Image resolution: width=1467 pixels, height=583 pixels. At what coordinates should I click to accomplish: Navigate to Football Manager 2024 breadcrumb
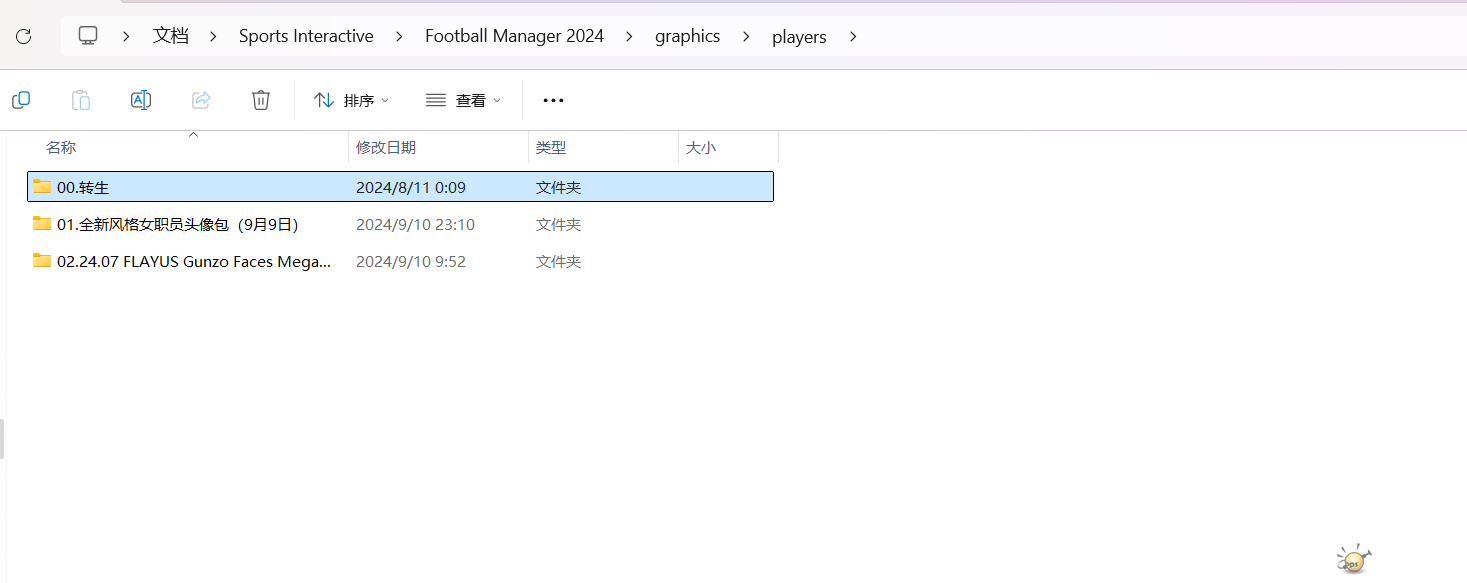pyautogui.click(x=514, y=36)
